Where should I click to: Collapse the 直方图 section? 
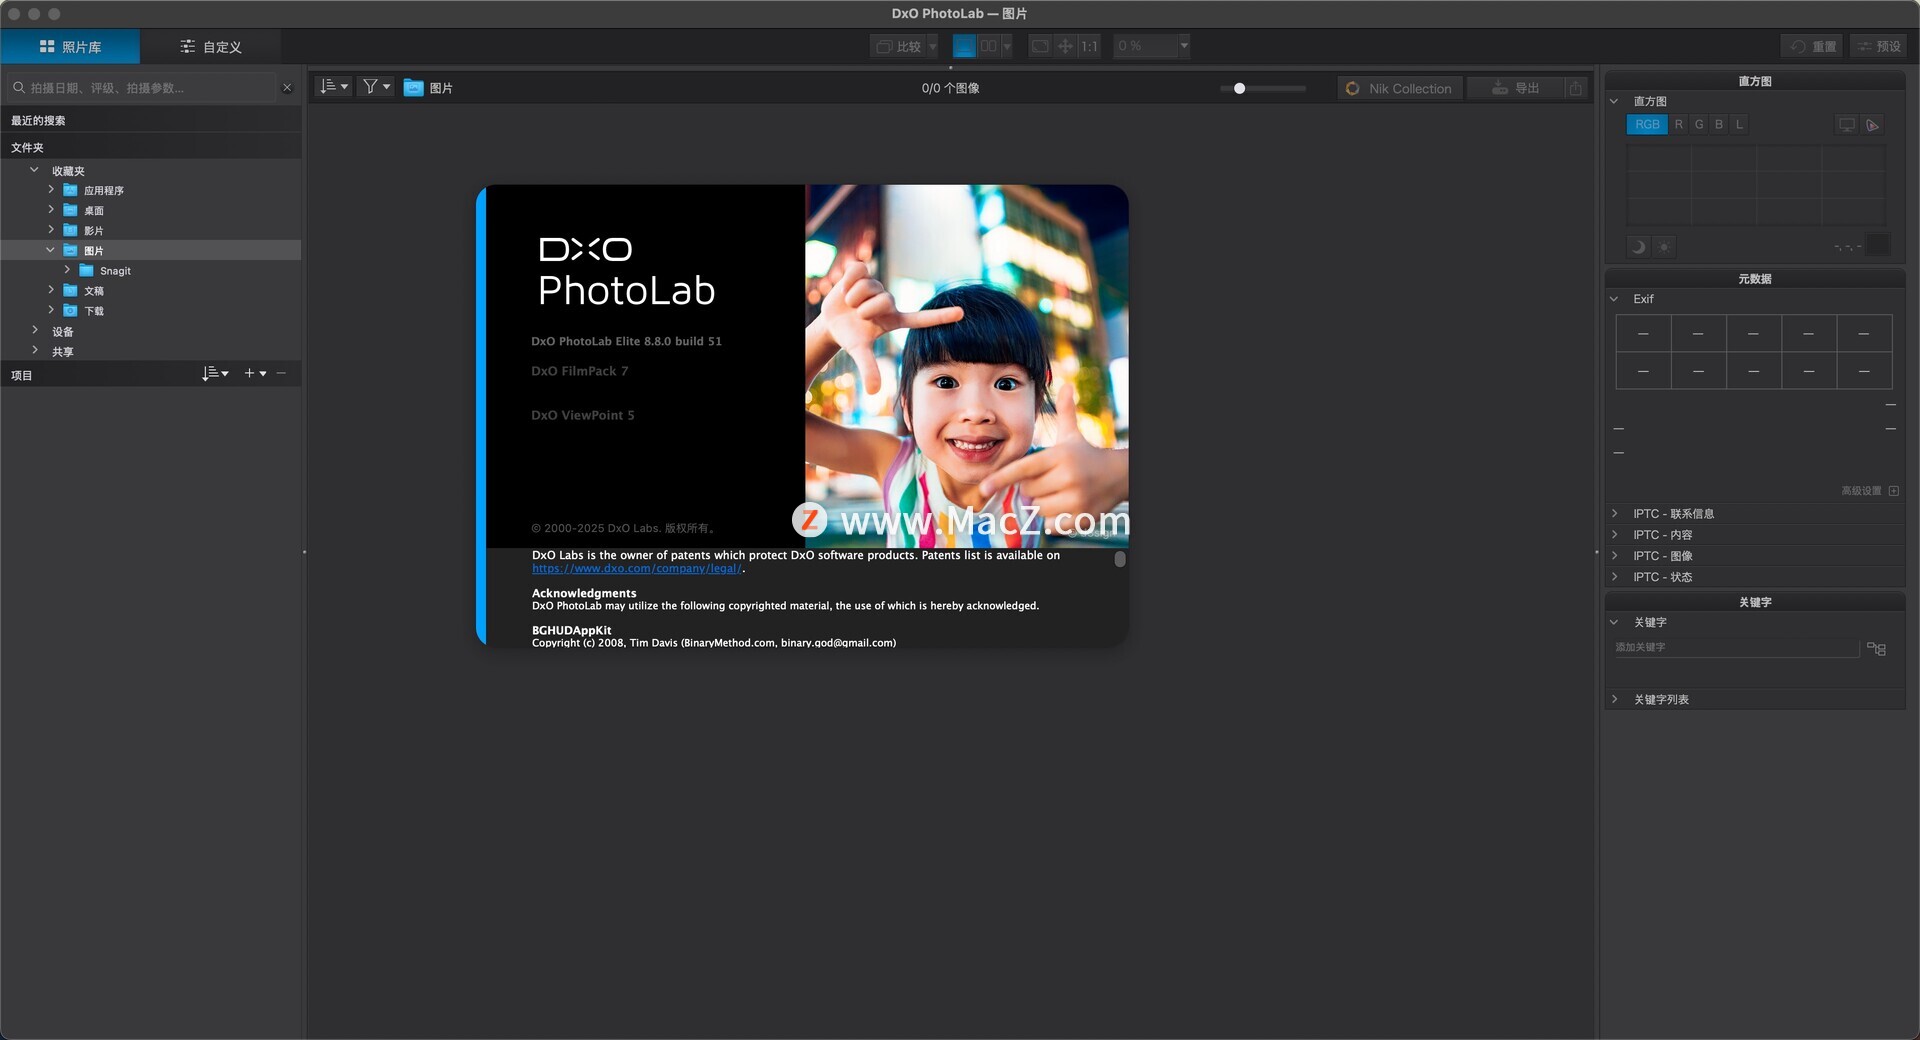[1614, 101]
